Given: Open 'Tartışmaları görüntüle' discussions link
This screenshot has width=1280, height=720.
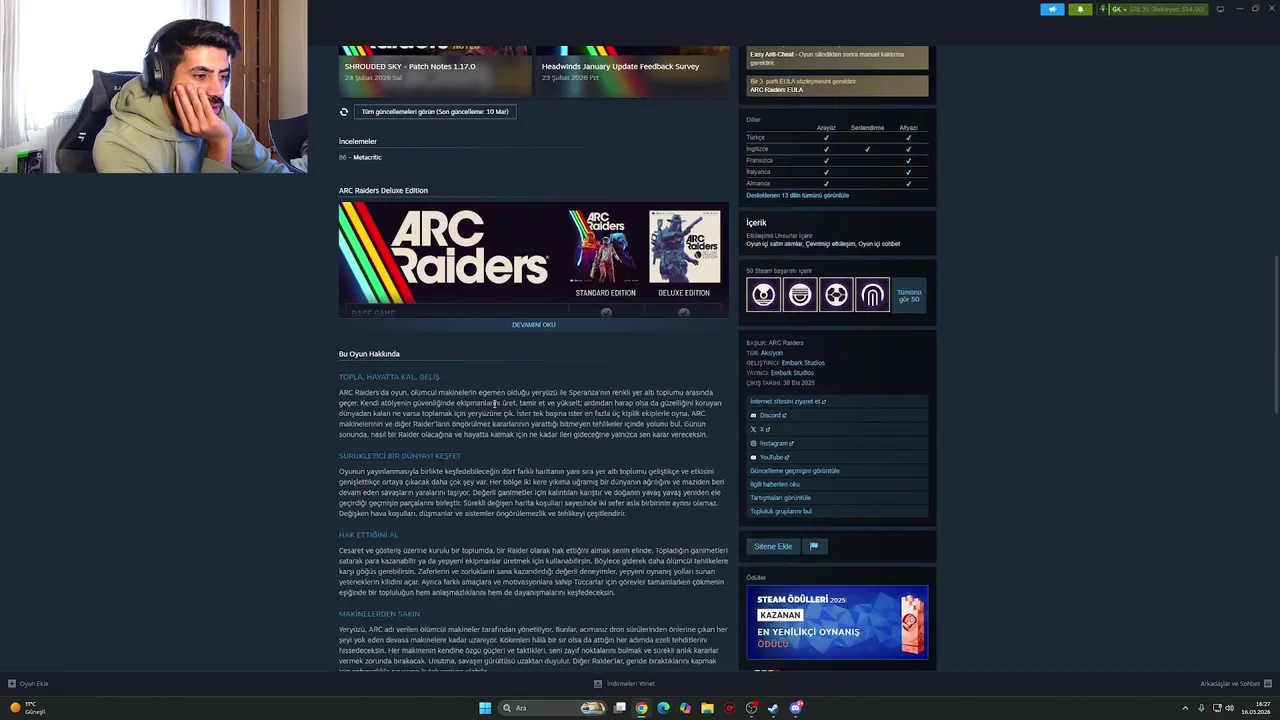Looking at the screenshot, I should point(837,498).
